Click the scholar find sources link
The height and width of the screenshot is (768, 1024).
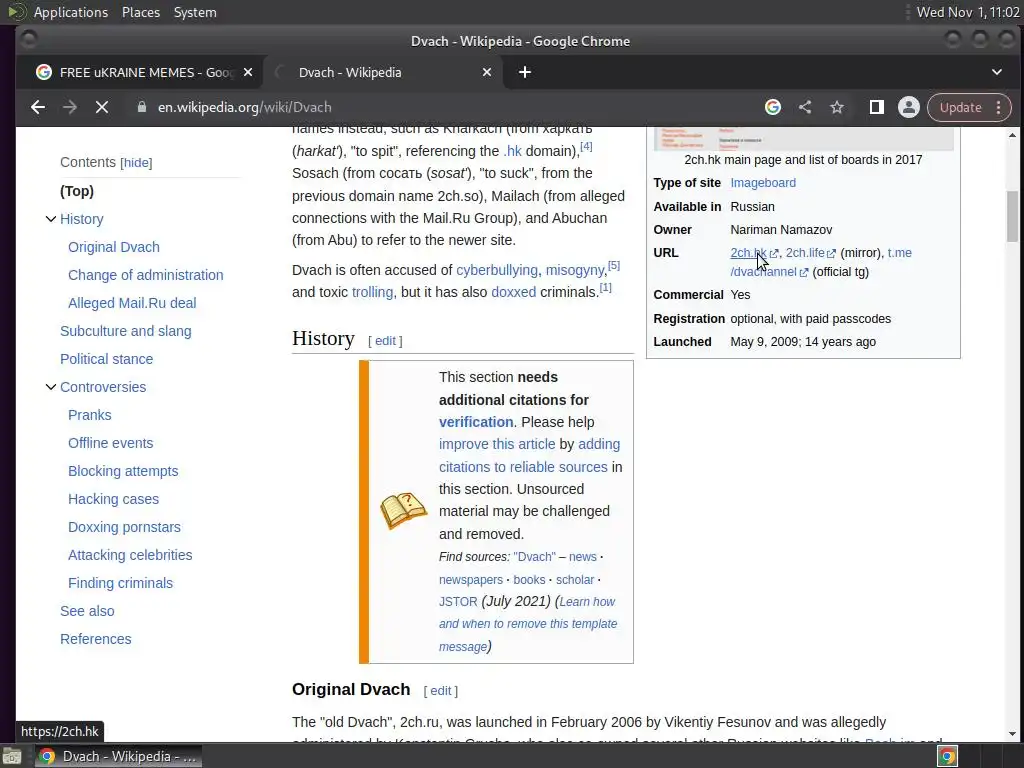(575, 579)
